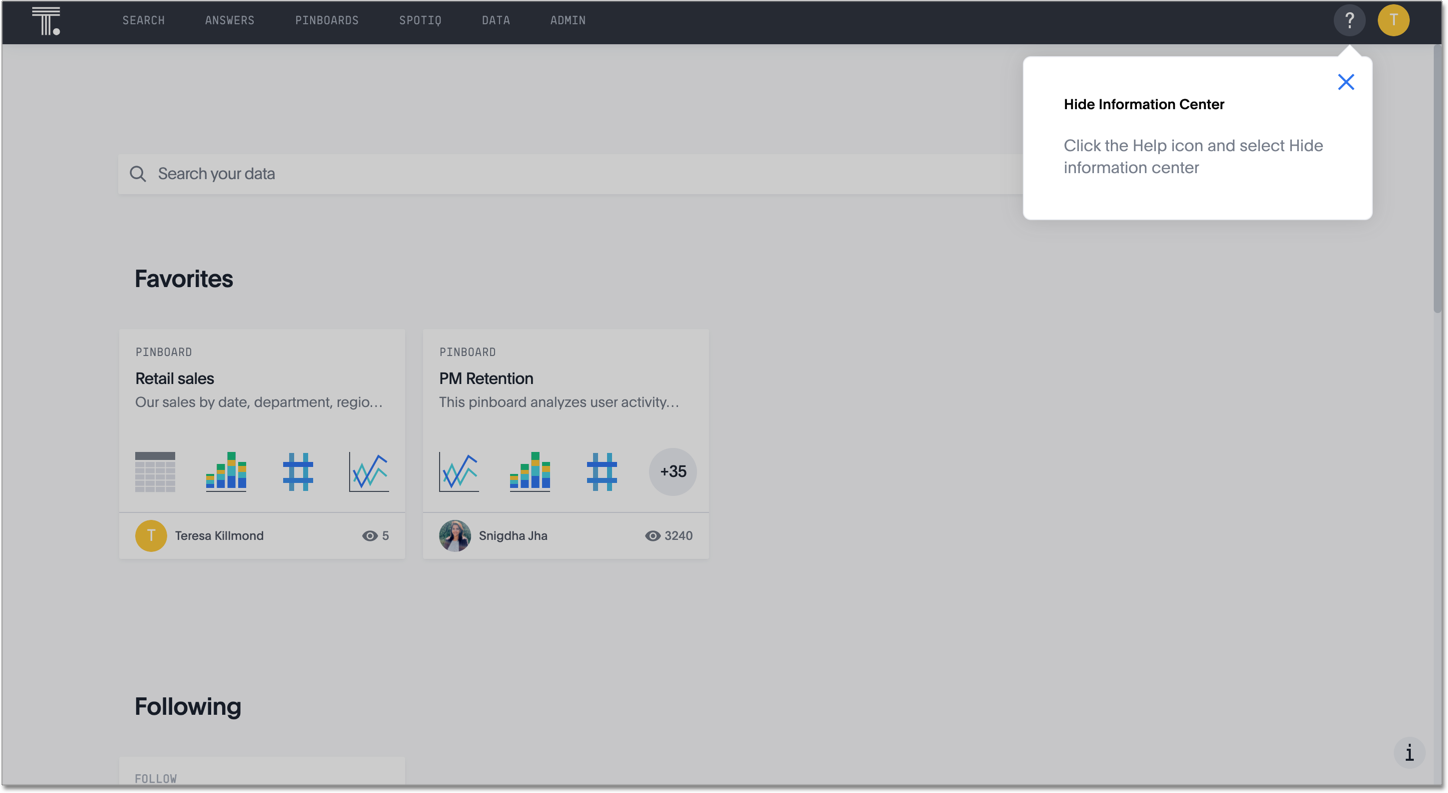Viewport: 1448px width, 793px height.
Task: Click Teresa Killmond's avatar on Retail sales card
Action: pyautogui.click(x=151, y=536)
